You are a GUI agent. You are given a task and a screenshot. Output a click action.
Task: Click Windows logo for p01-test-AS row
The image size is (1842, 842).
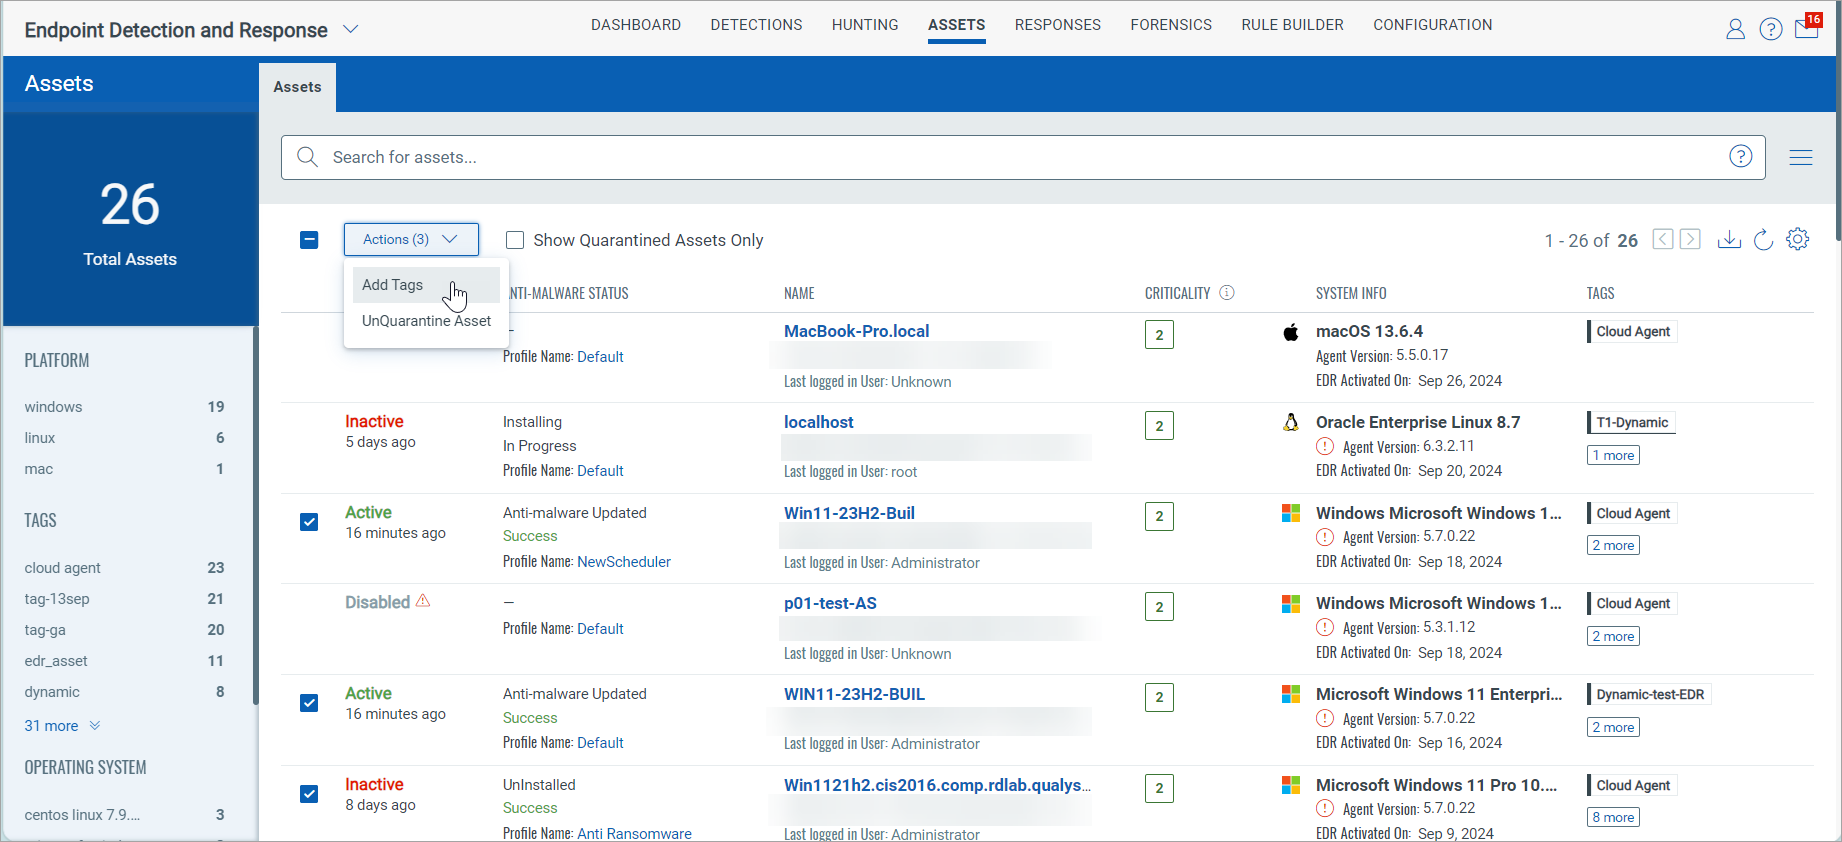(1291, 604)
